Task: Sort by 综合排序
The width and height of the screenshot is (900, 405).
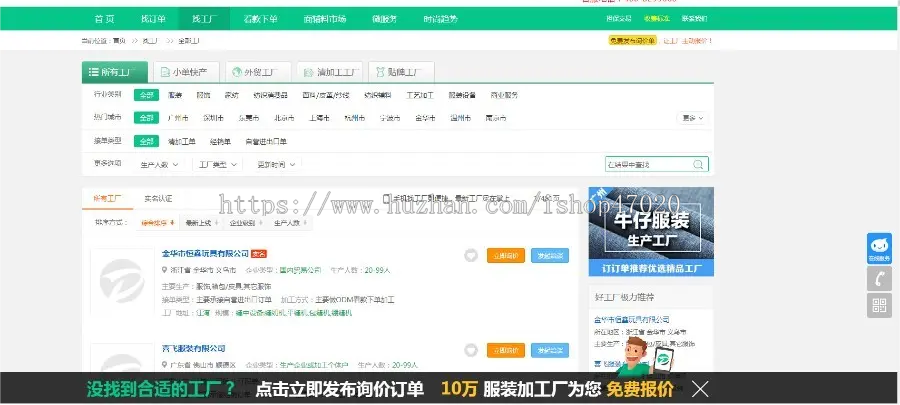Action: tap(157, 223)
